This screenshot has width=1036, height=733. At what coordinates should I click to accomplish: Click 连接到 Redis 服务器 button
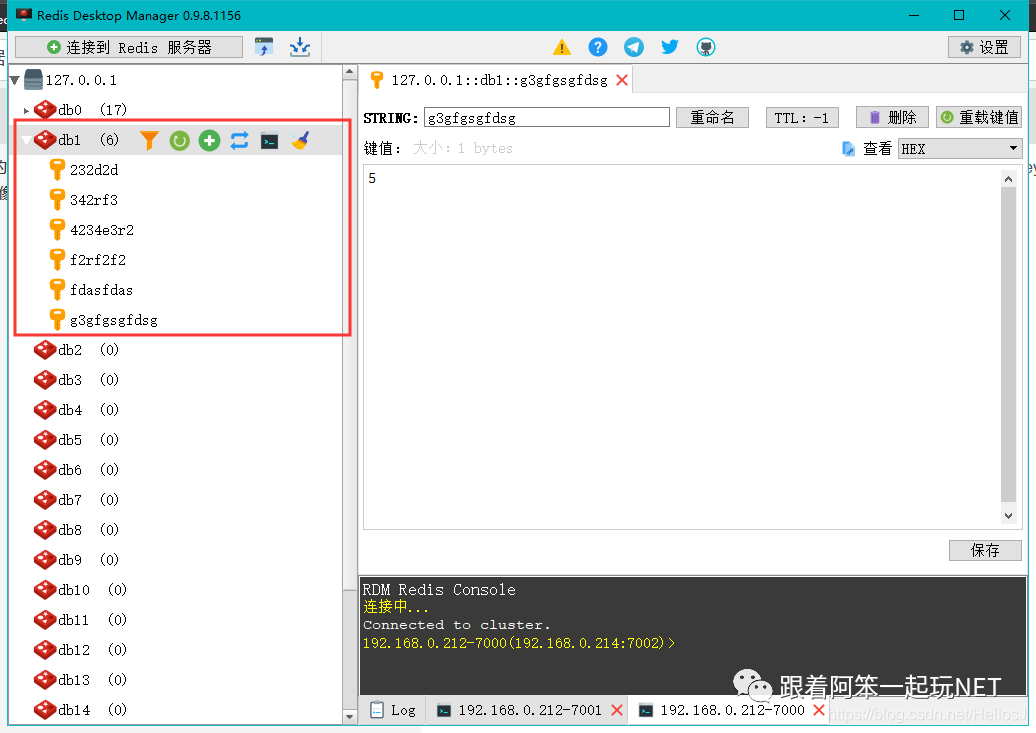tap(129, 47)
